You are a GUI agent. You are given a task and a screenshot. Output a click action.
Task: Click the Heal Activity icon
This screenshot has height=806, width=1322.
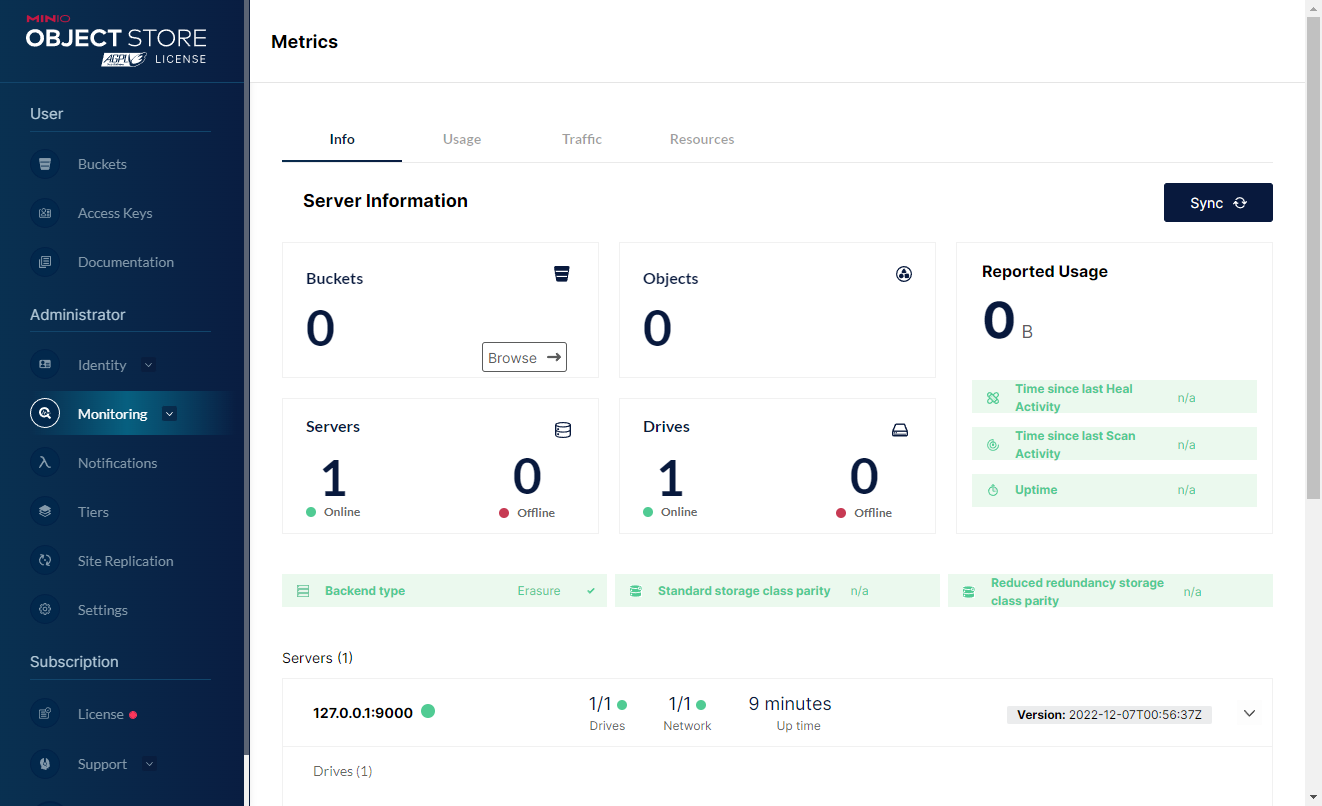click(993, 398)
